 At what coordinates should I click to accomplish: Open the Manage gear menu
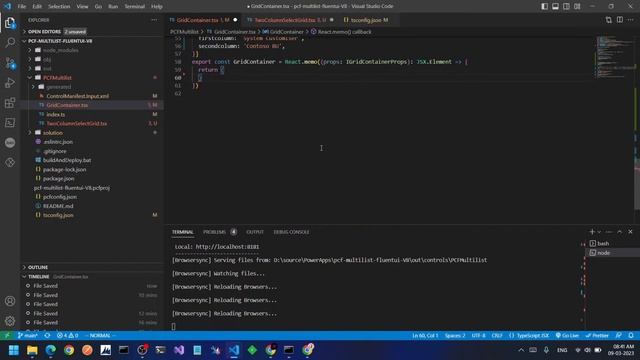pos(10,321)
